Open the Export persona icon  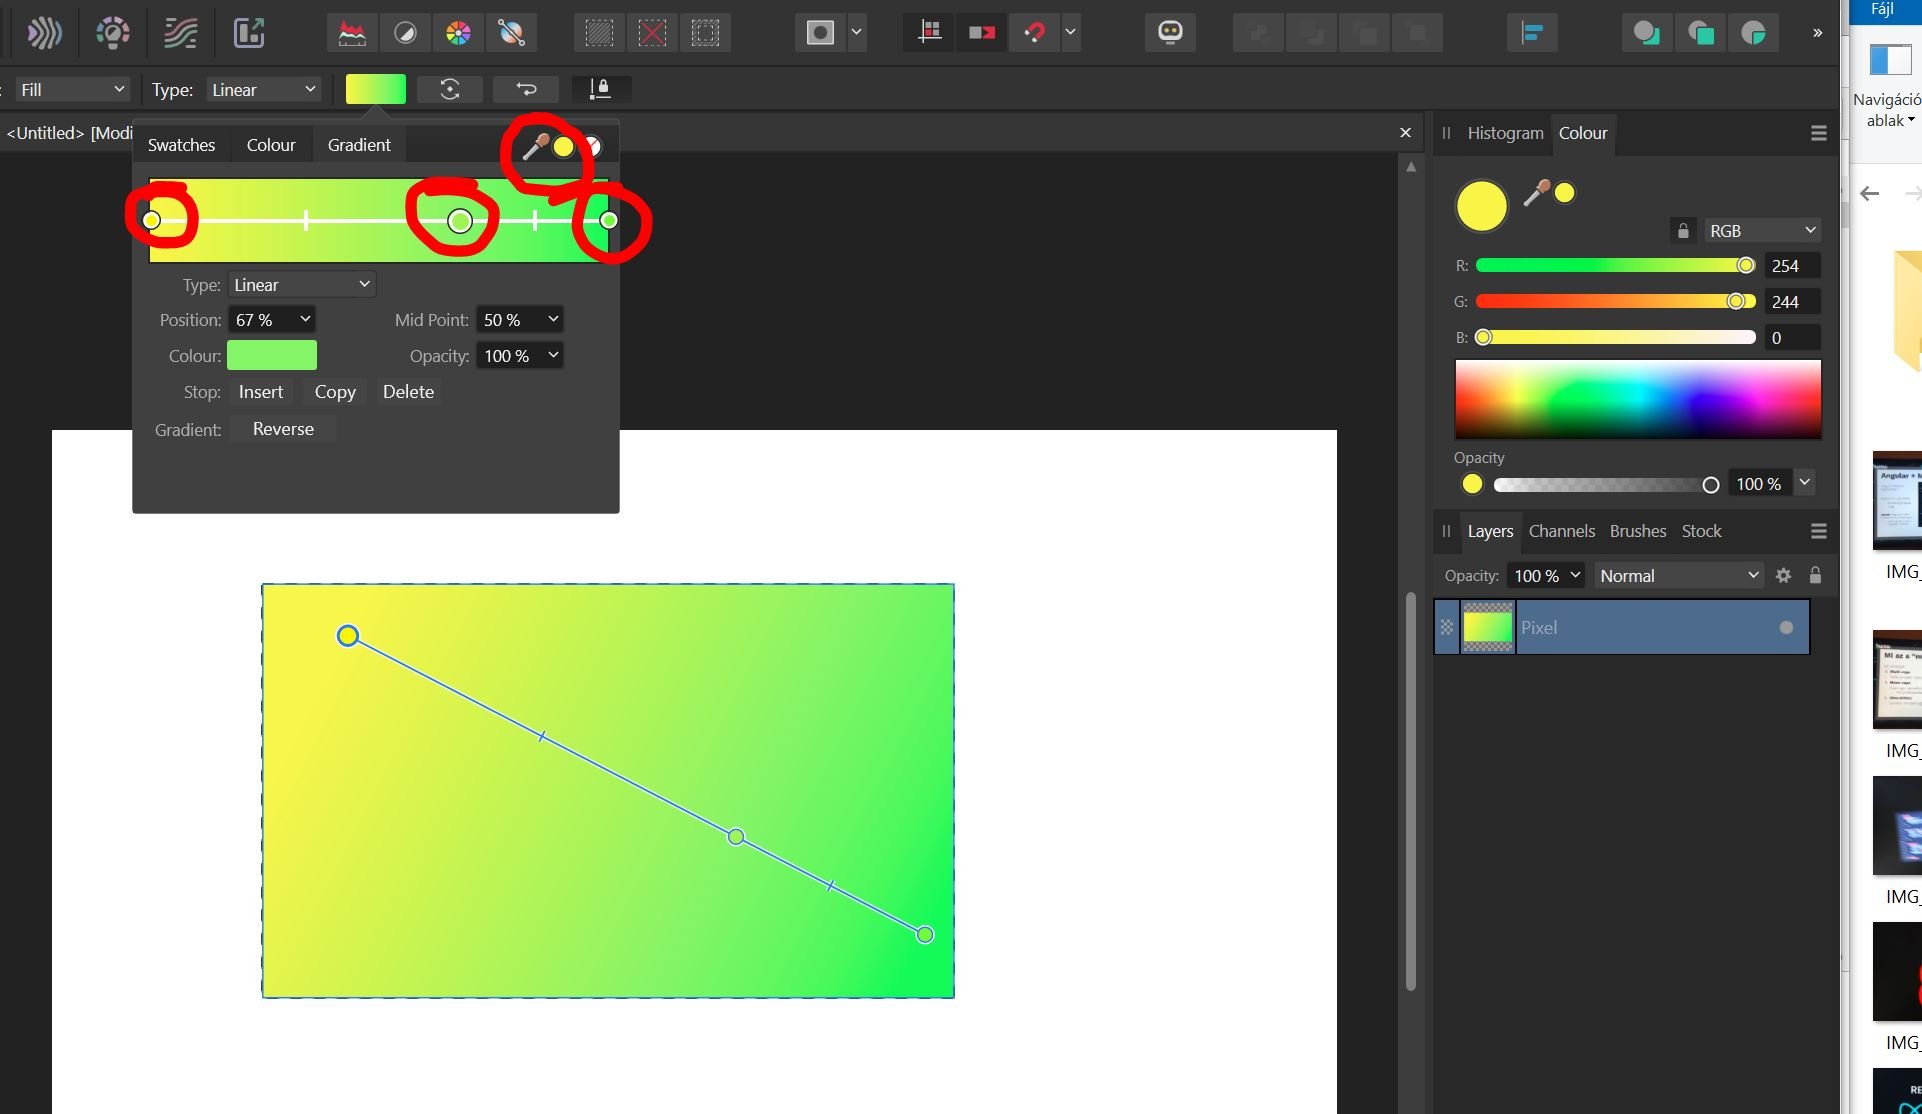point(249,33)
